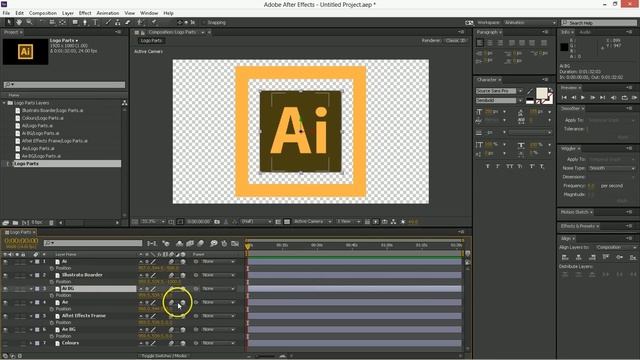The height and width of the screenshot is (360, 640).
Task: Select the Selection arrow tool
Action: 9,22
